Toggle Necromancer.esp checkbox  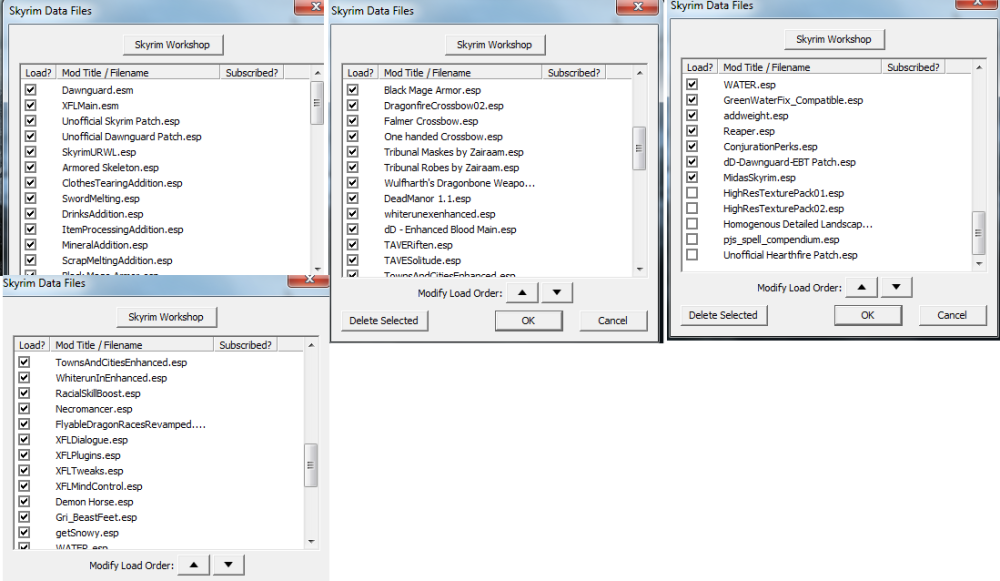coord(24,409)
